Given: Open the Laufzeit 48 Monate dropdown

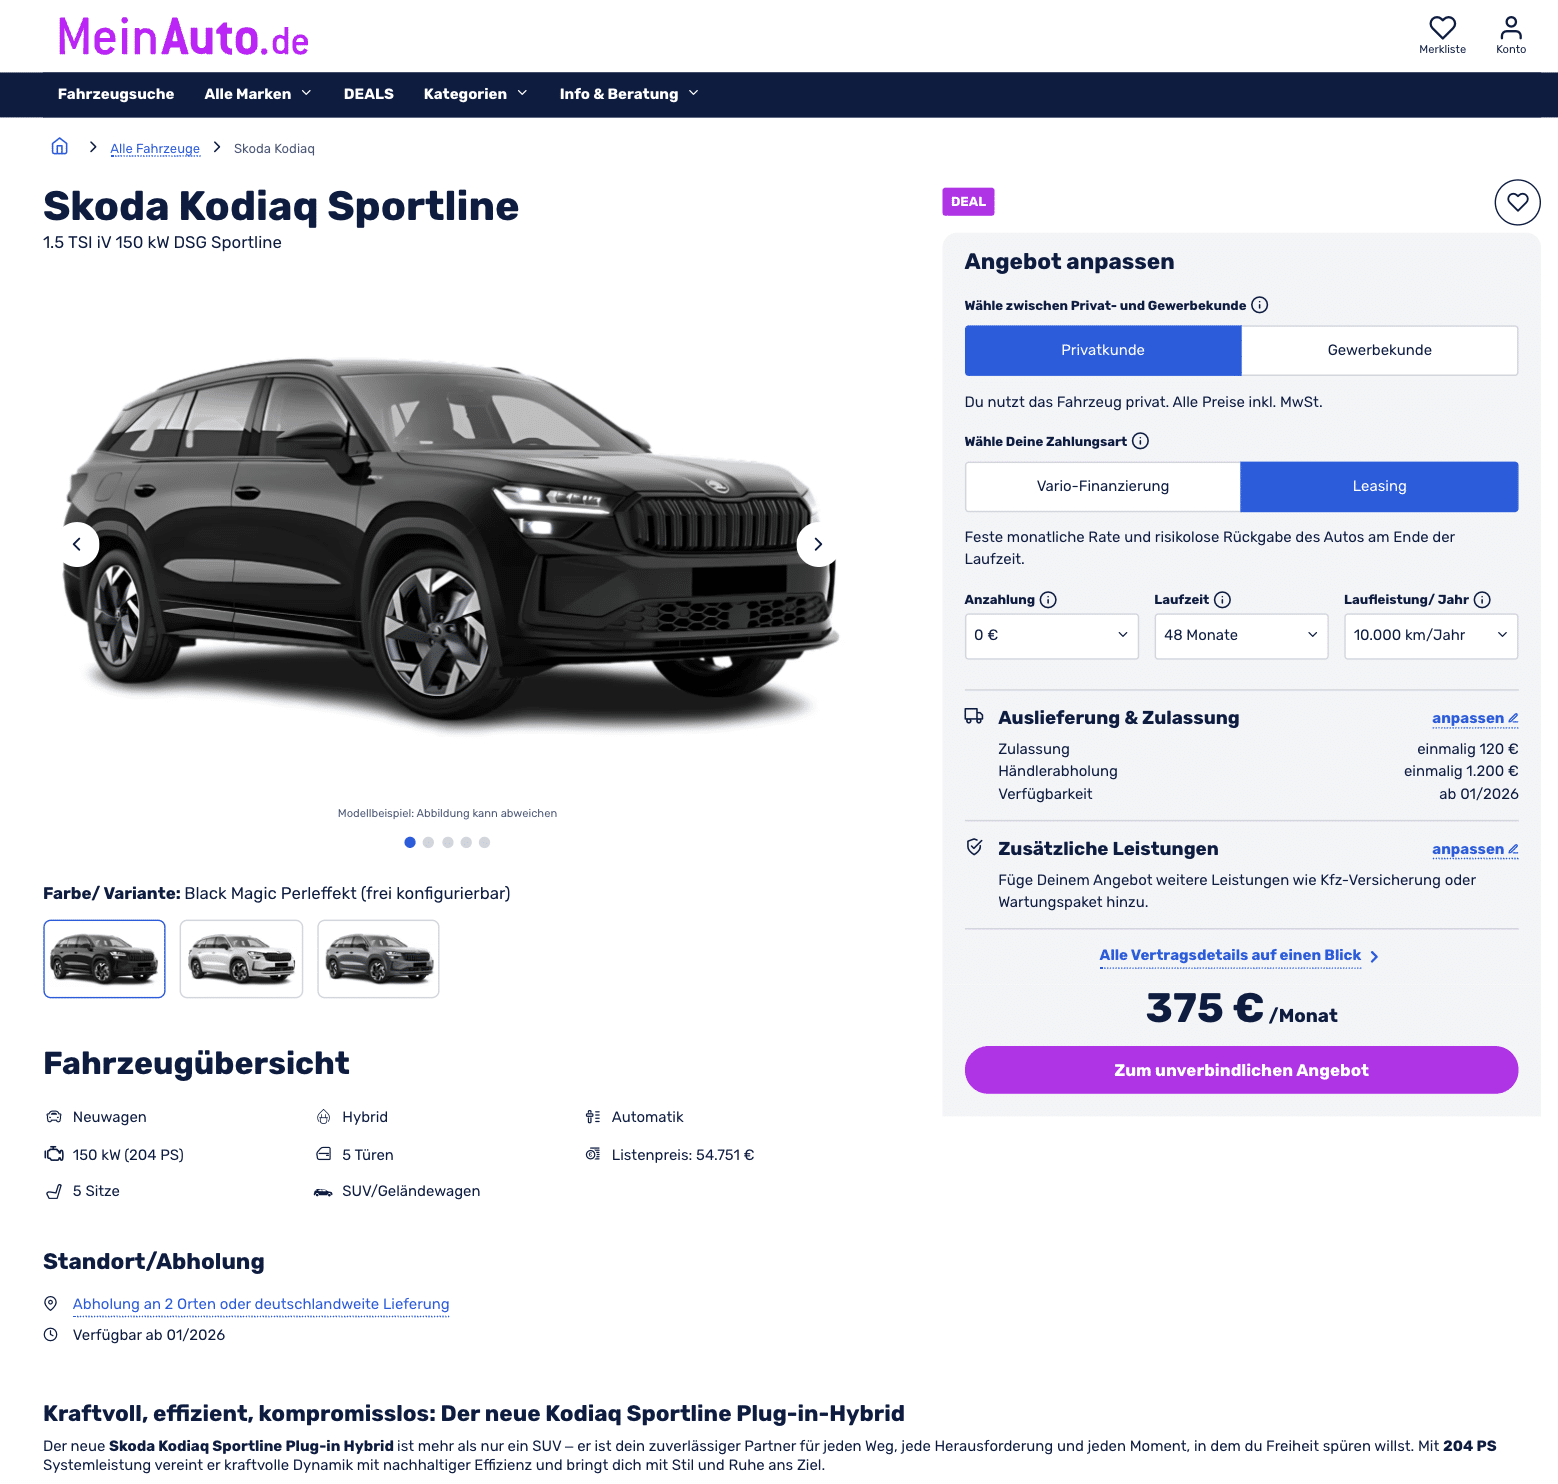Looking at the screenshot, I should click(1241, 636).
